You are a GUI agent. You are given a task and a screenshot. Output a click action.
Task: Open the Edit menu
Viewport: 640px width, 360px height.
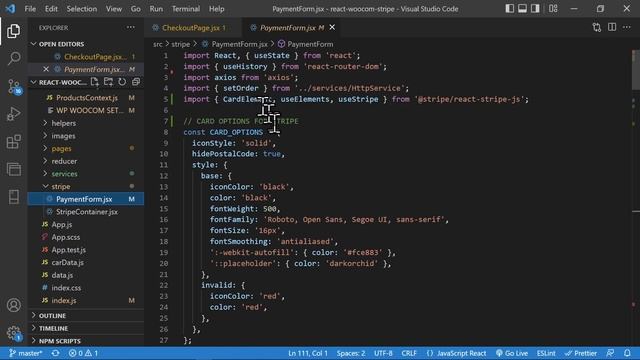[51, 9]
